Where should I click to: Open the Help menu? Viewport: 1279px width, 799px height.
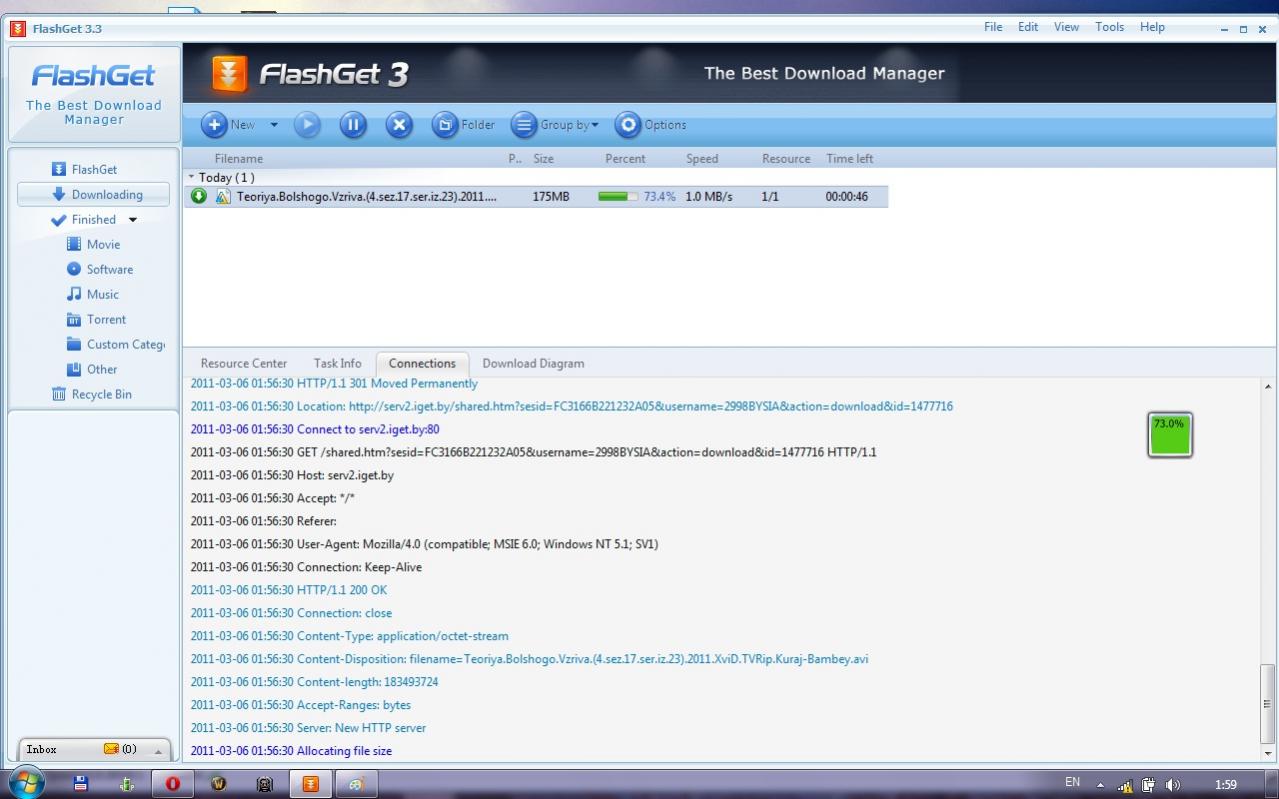(1152, 27)
